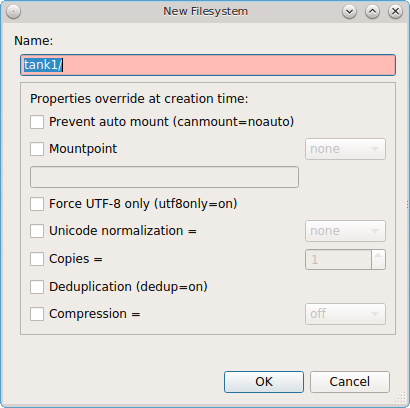410x408 pixels.
Task: Maximize the New Filesystem dialog
Action: pyautogui.click(x=372, y=12)
